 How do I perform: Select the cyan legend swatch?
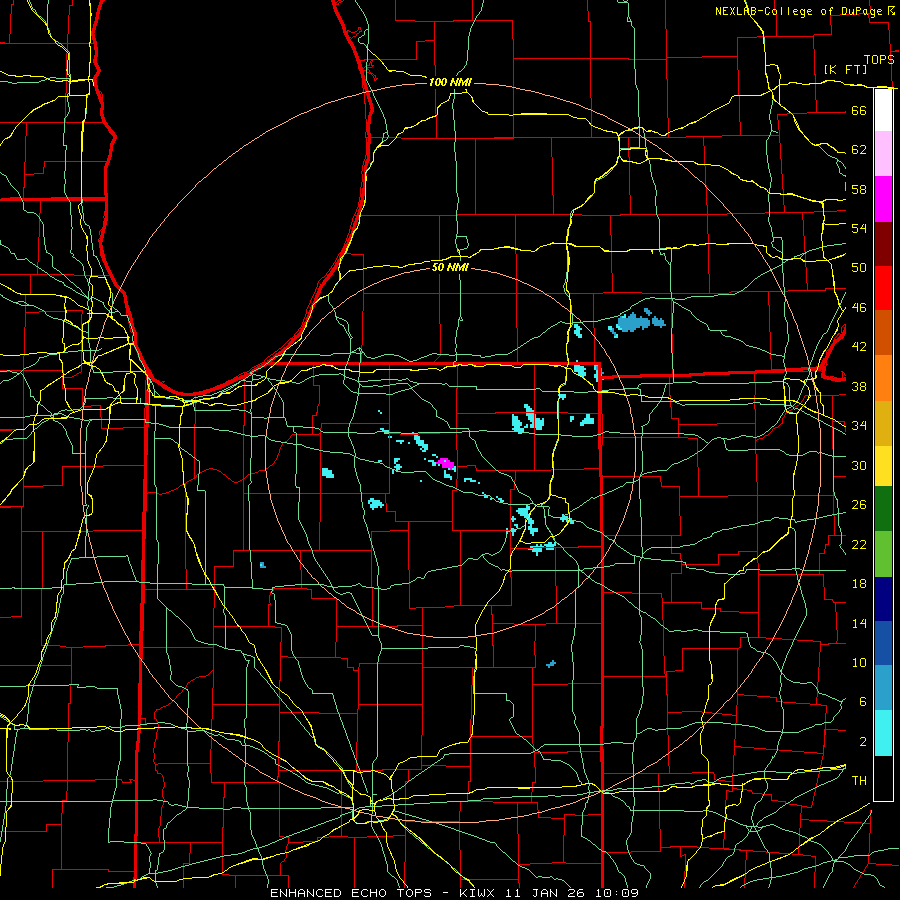(x=883, y=733)
